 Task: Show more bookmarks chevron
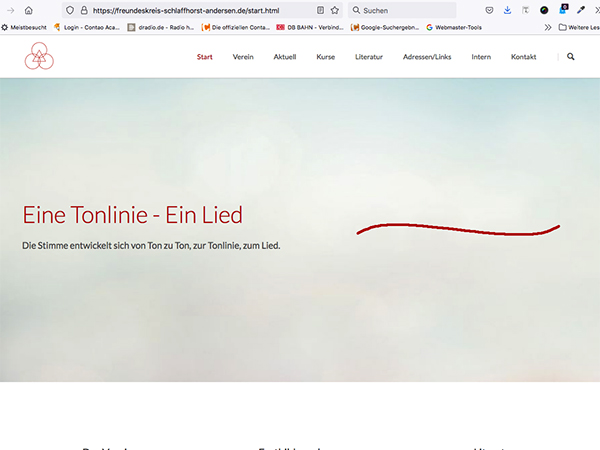(x=548, y=27)
